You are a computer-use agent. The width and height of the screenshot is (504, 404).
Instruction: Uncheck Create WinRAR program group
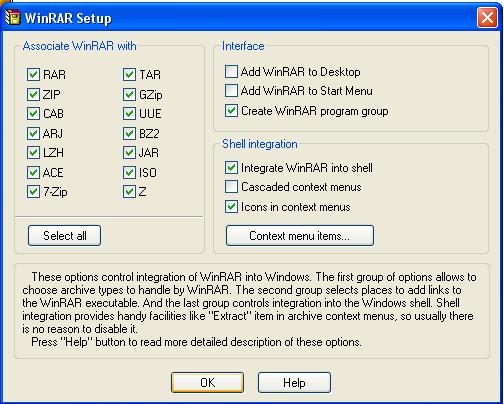pos(231,111)
